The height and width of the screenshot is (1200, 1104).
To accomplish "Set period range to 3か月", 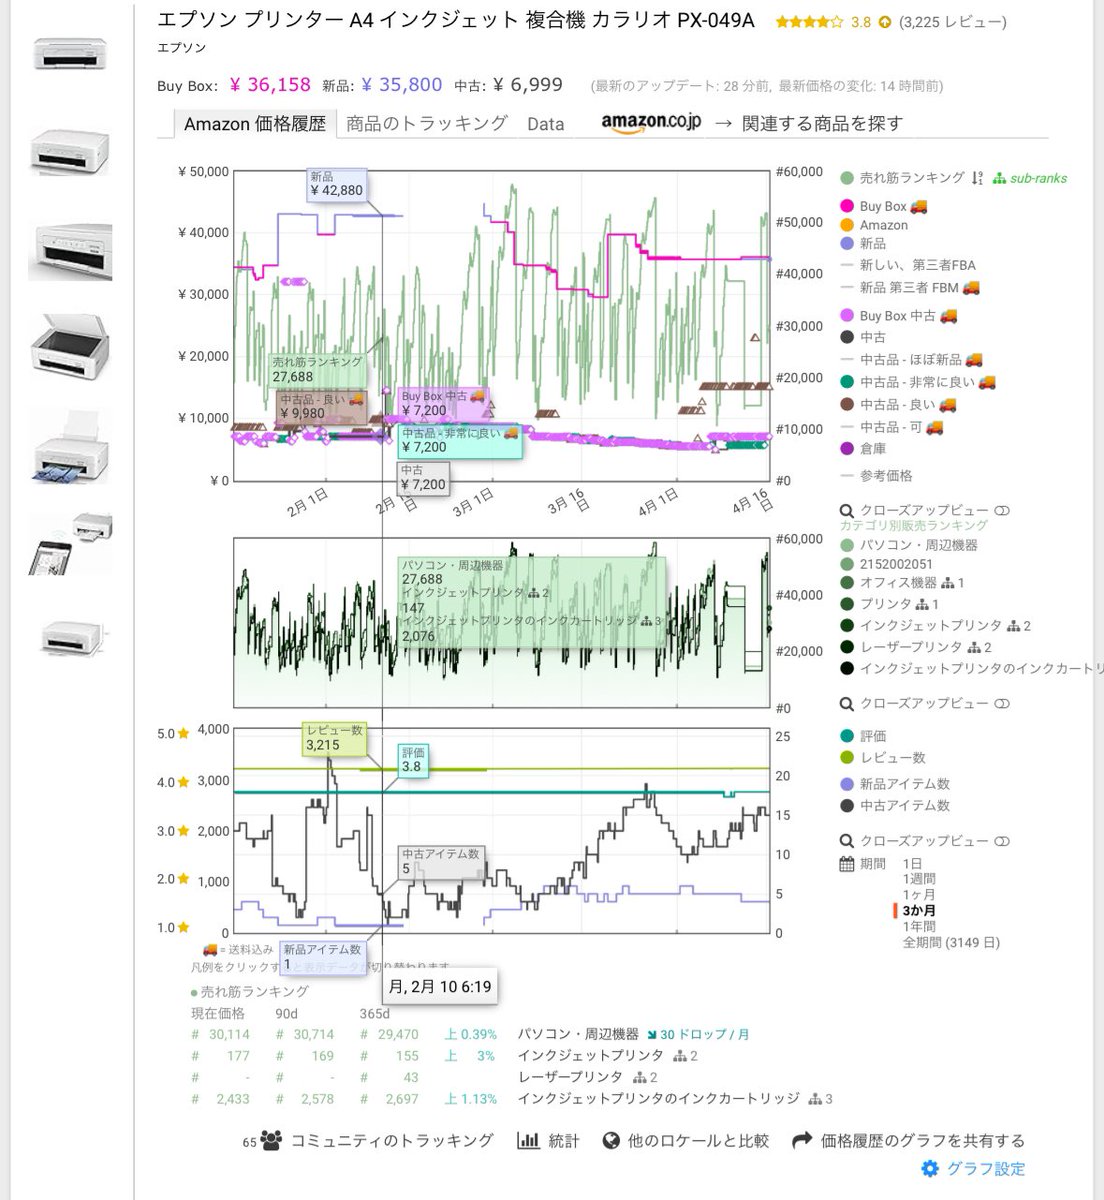I will [918, 910].
